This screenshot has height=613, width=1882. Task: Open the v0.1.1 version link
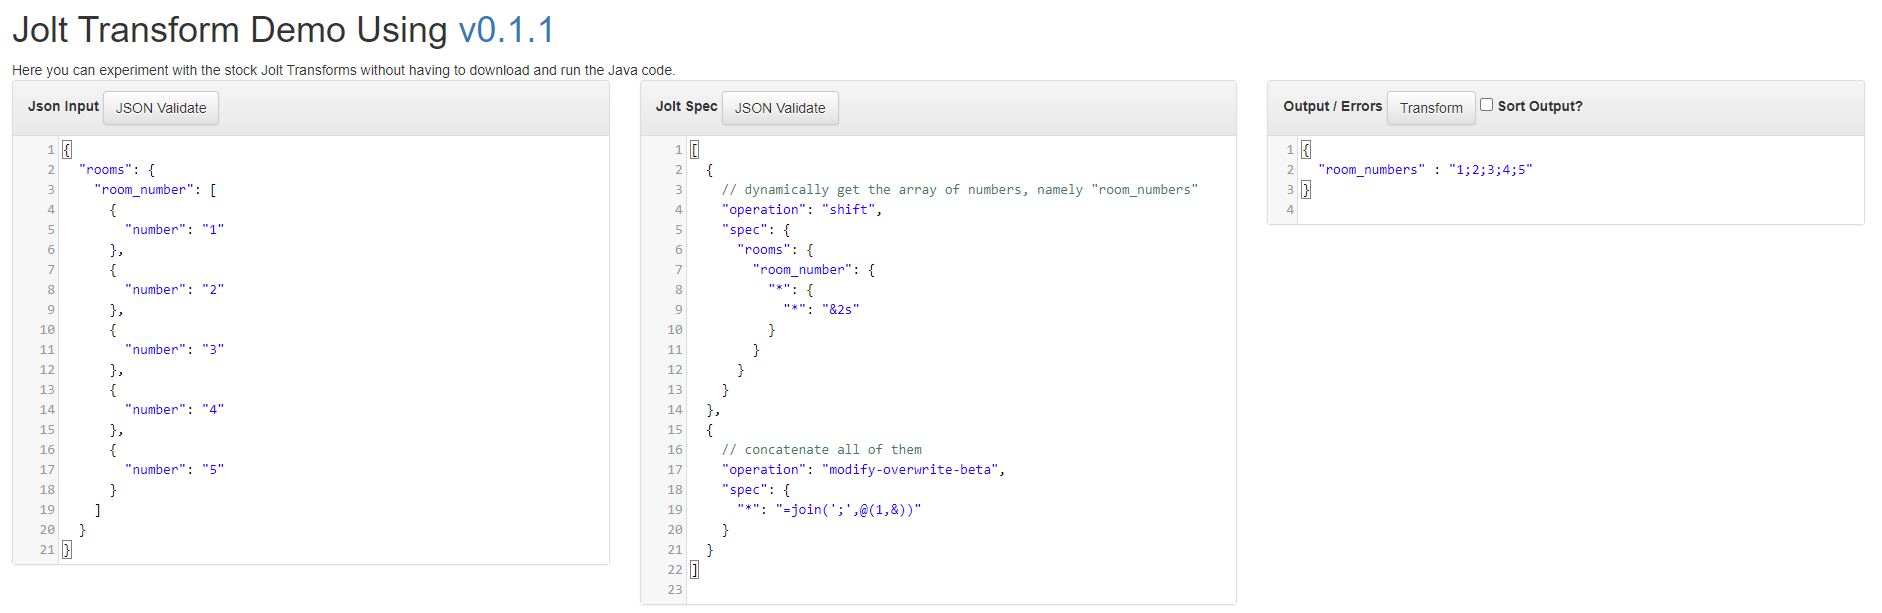click(506, 30)
